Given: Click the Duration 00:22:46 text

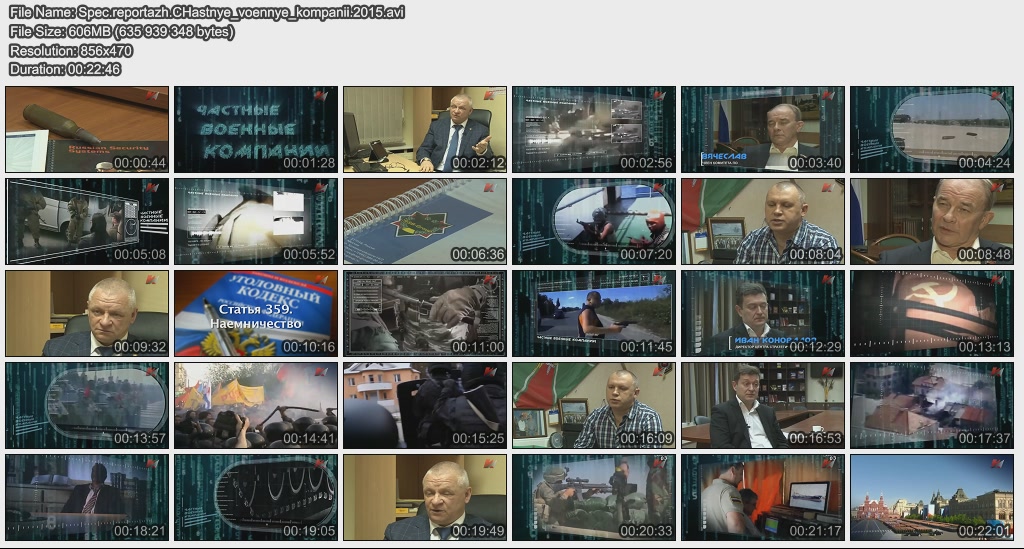Looking at the screenshot, I should coord(65,69).
